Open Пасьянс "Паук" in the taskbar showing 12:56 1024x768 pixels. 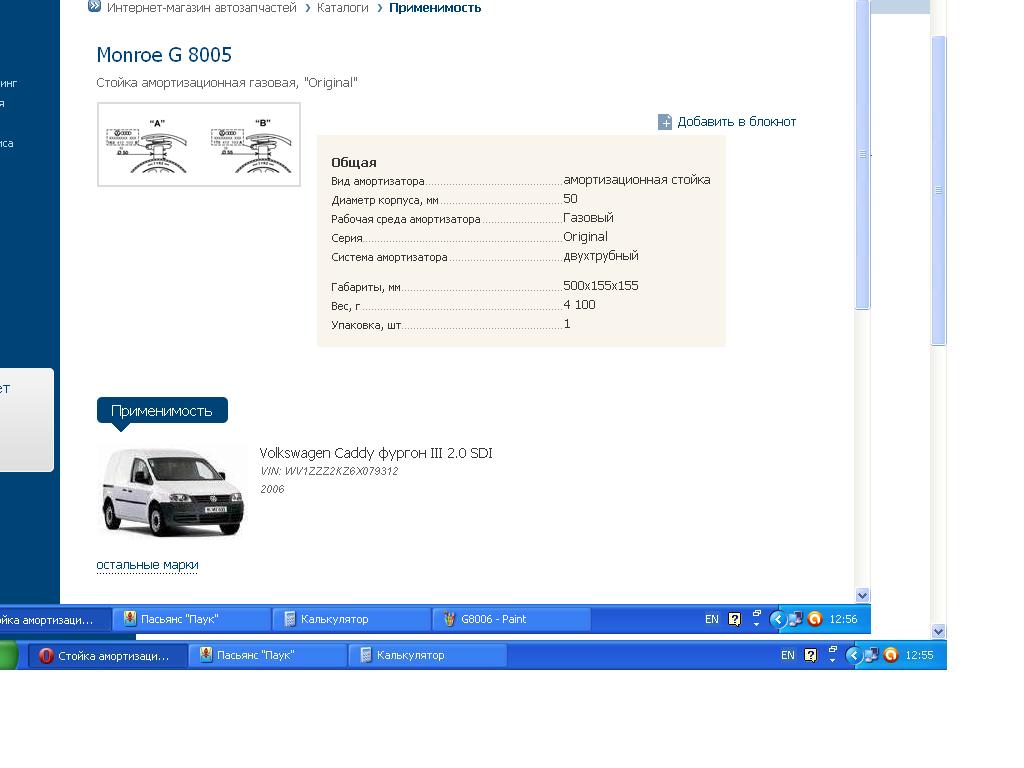pyautogui.click(x=191, y=619)
